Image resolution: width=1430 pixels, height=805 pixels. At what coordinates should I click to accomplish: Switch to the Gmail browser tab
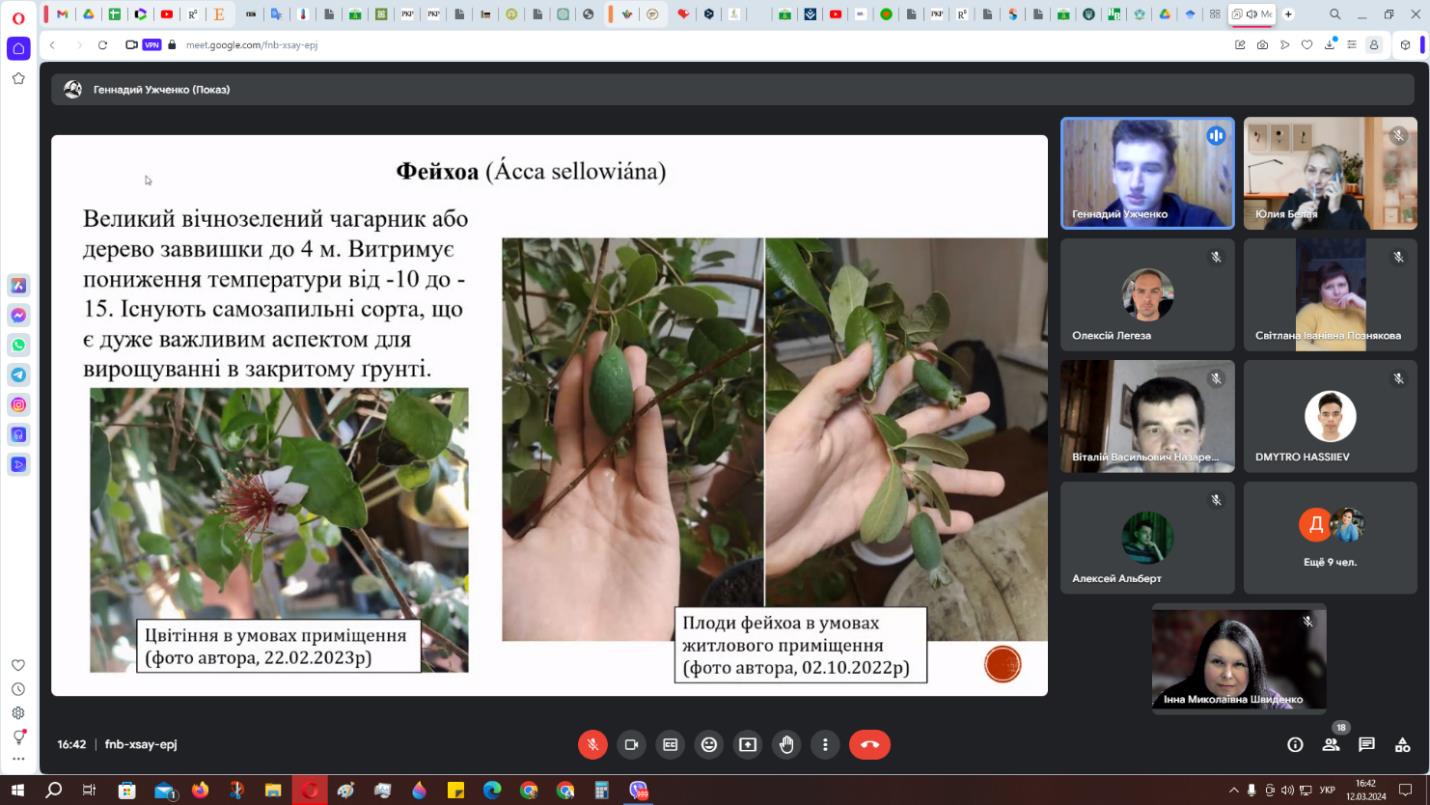[x=63, y=14]
